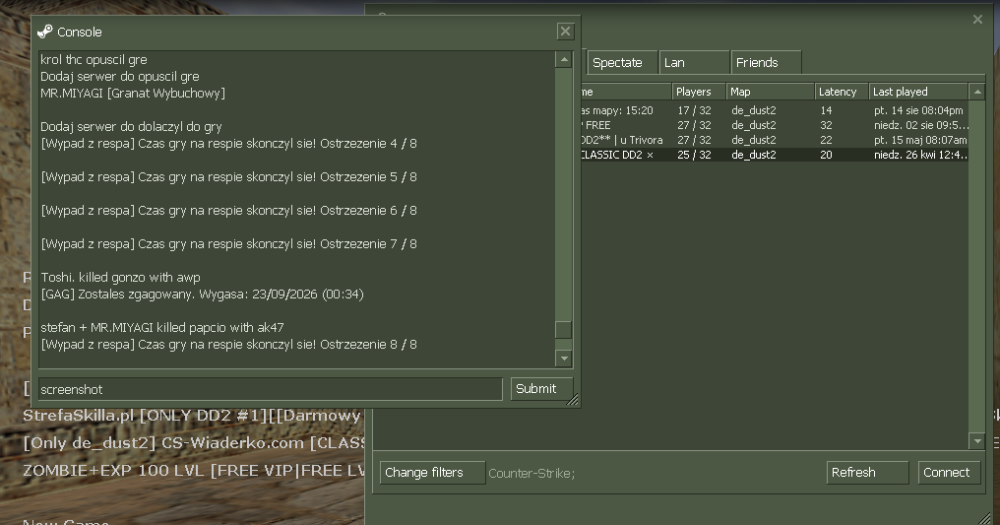Click the Ostrzezenie 6 / 8 console line
This screenshot has height=525, width=1000.
228,211
